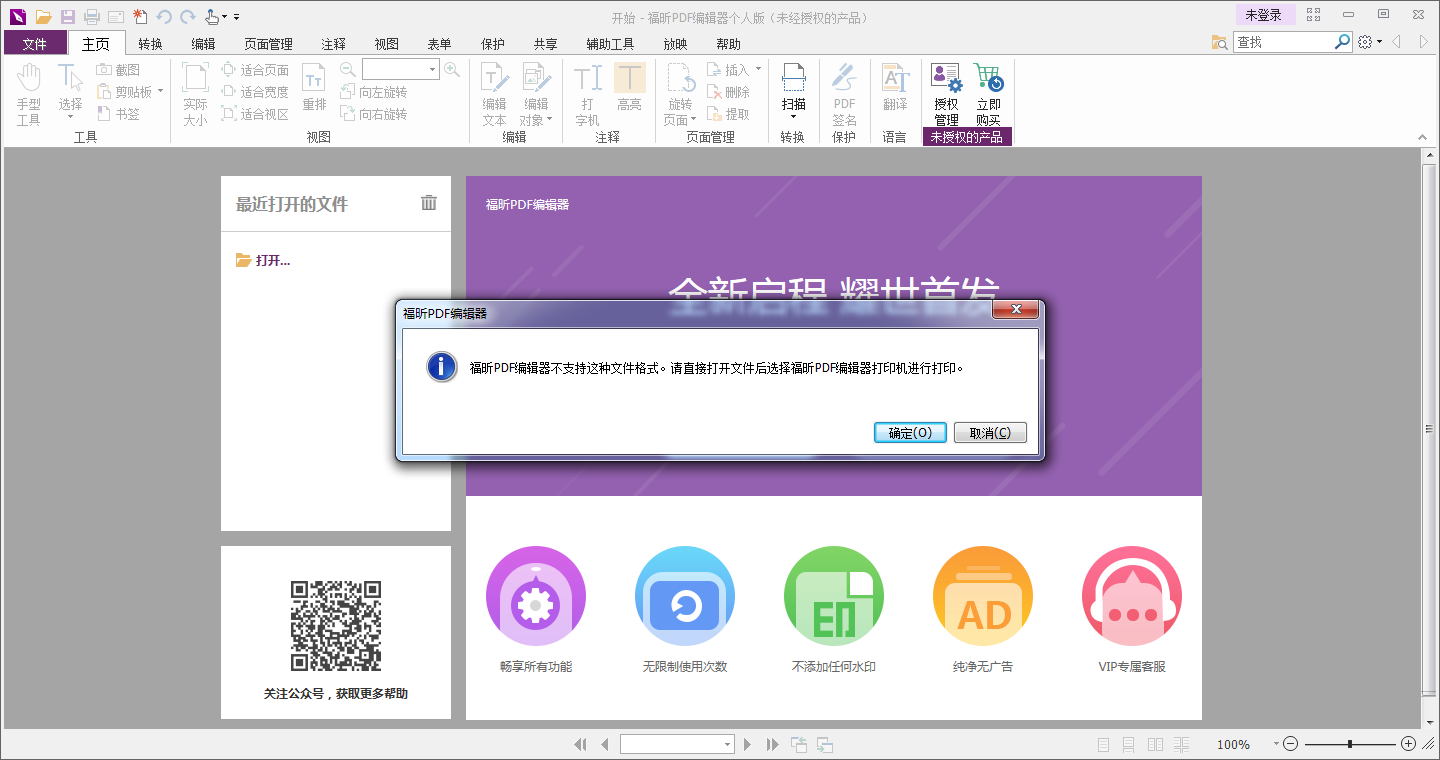
Task: Activate the 高亮 highlight tool
Action: point(630,90)
